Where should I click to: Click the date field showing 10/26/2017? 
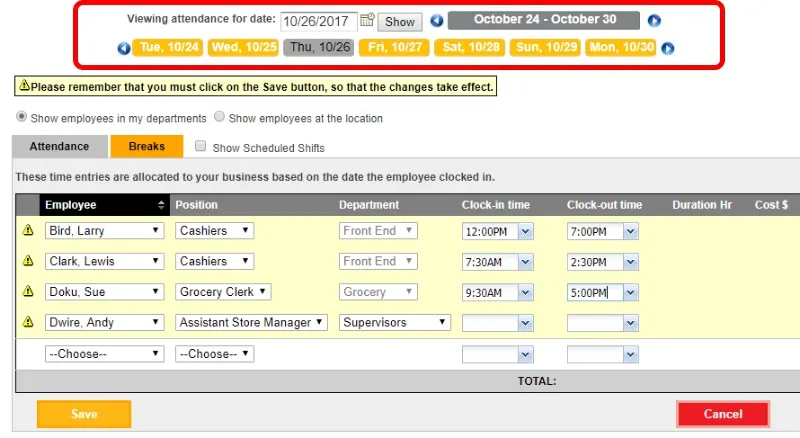tap(319, 21)
